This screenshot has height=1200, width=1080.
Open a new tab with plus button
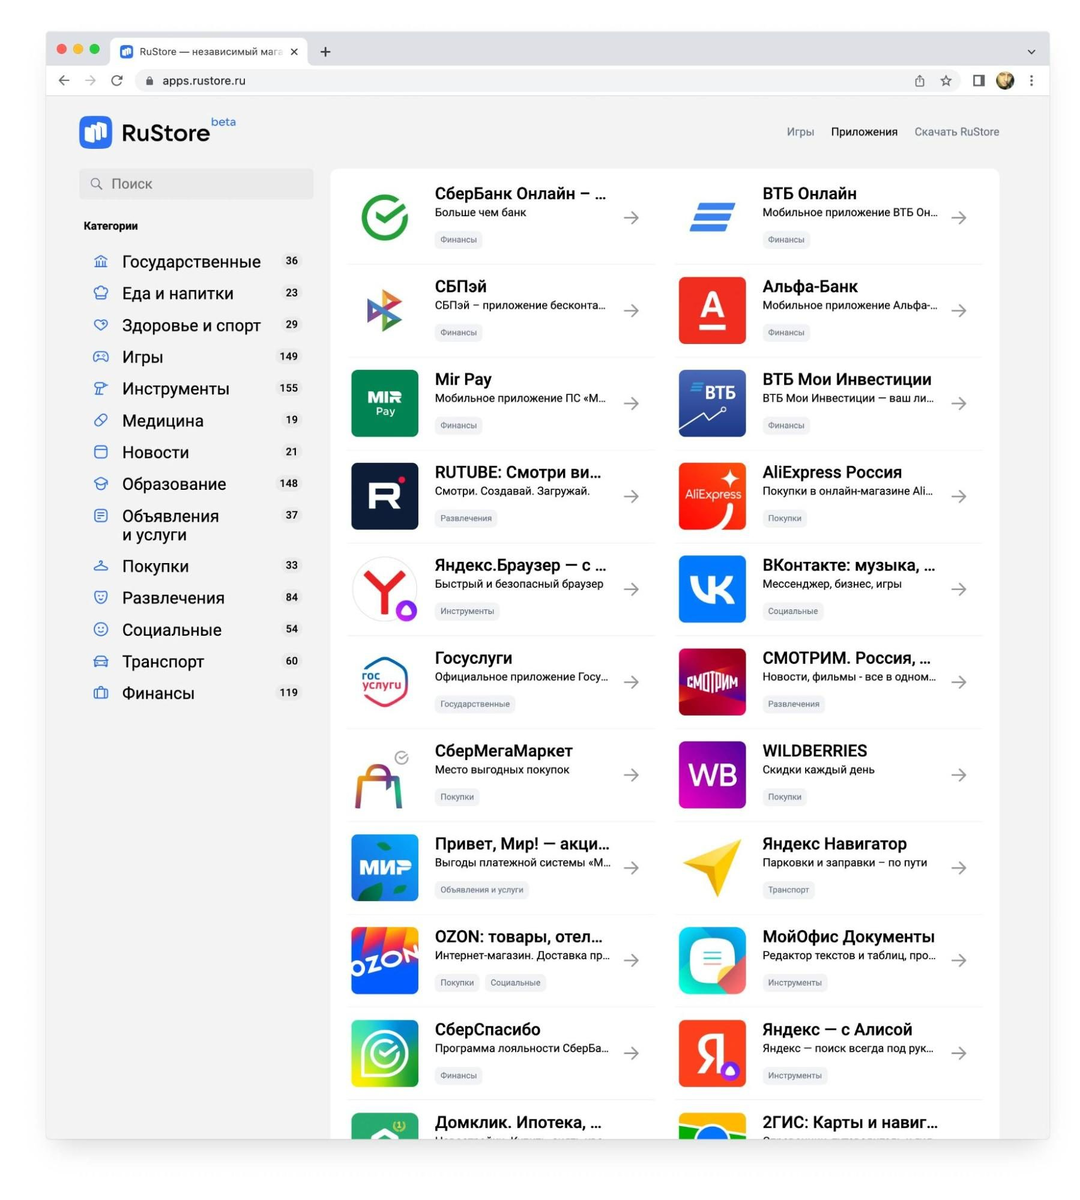(x=325, y=52)
